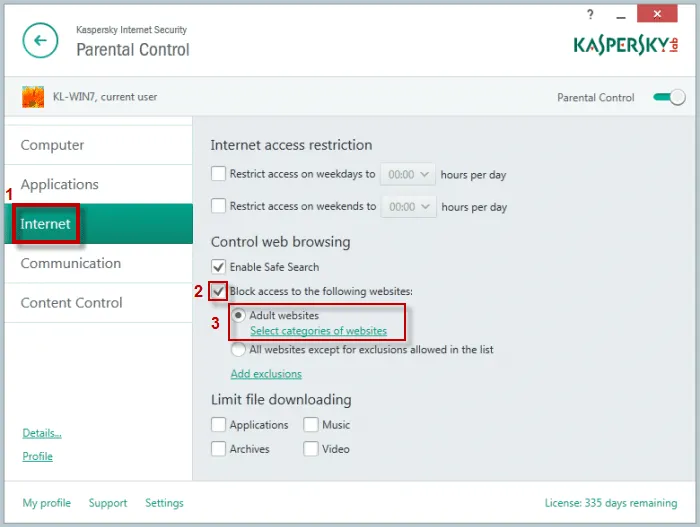Click the KL-WIN7, current user label
The height and width of the screenshot is (527, 700).
[105, 97]
